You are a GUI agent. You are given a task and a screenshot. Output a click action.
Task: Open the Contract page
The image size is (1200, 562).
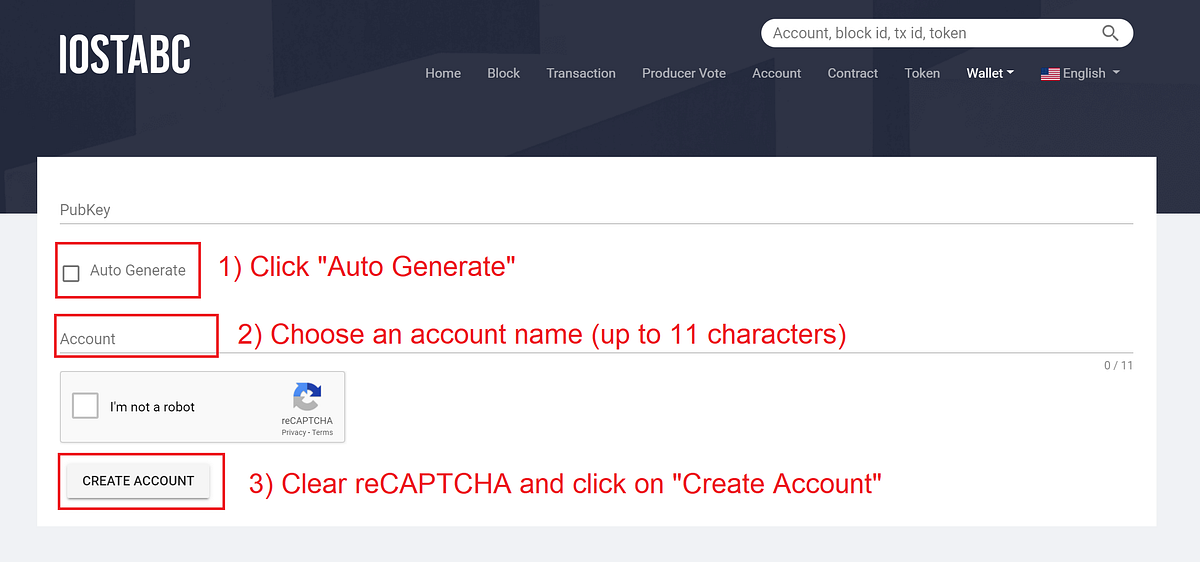click(853, 73)
